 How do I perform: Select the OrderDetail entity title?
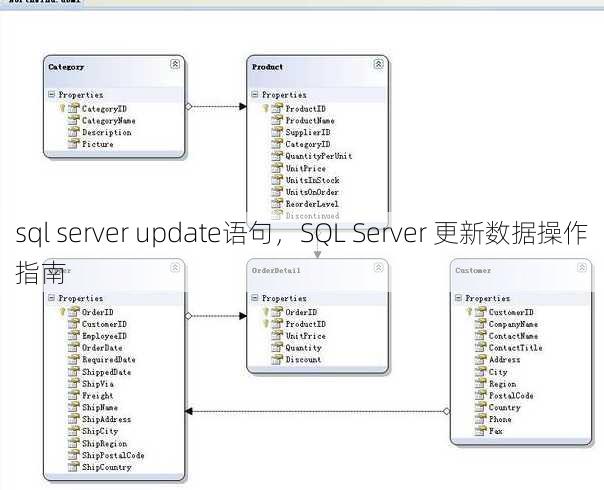coord(276,270)
